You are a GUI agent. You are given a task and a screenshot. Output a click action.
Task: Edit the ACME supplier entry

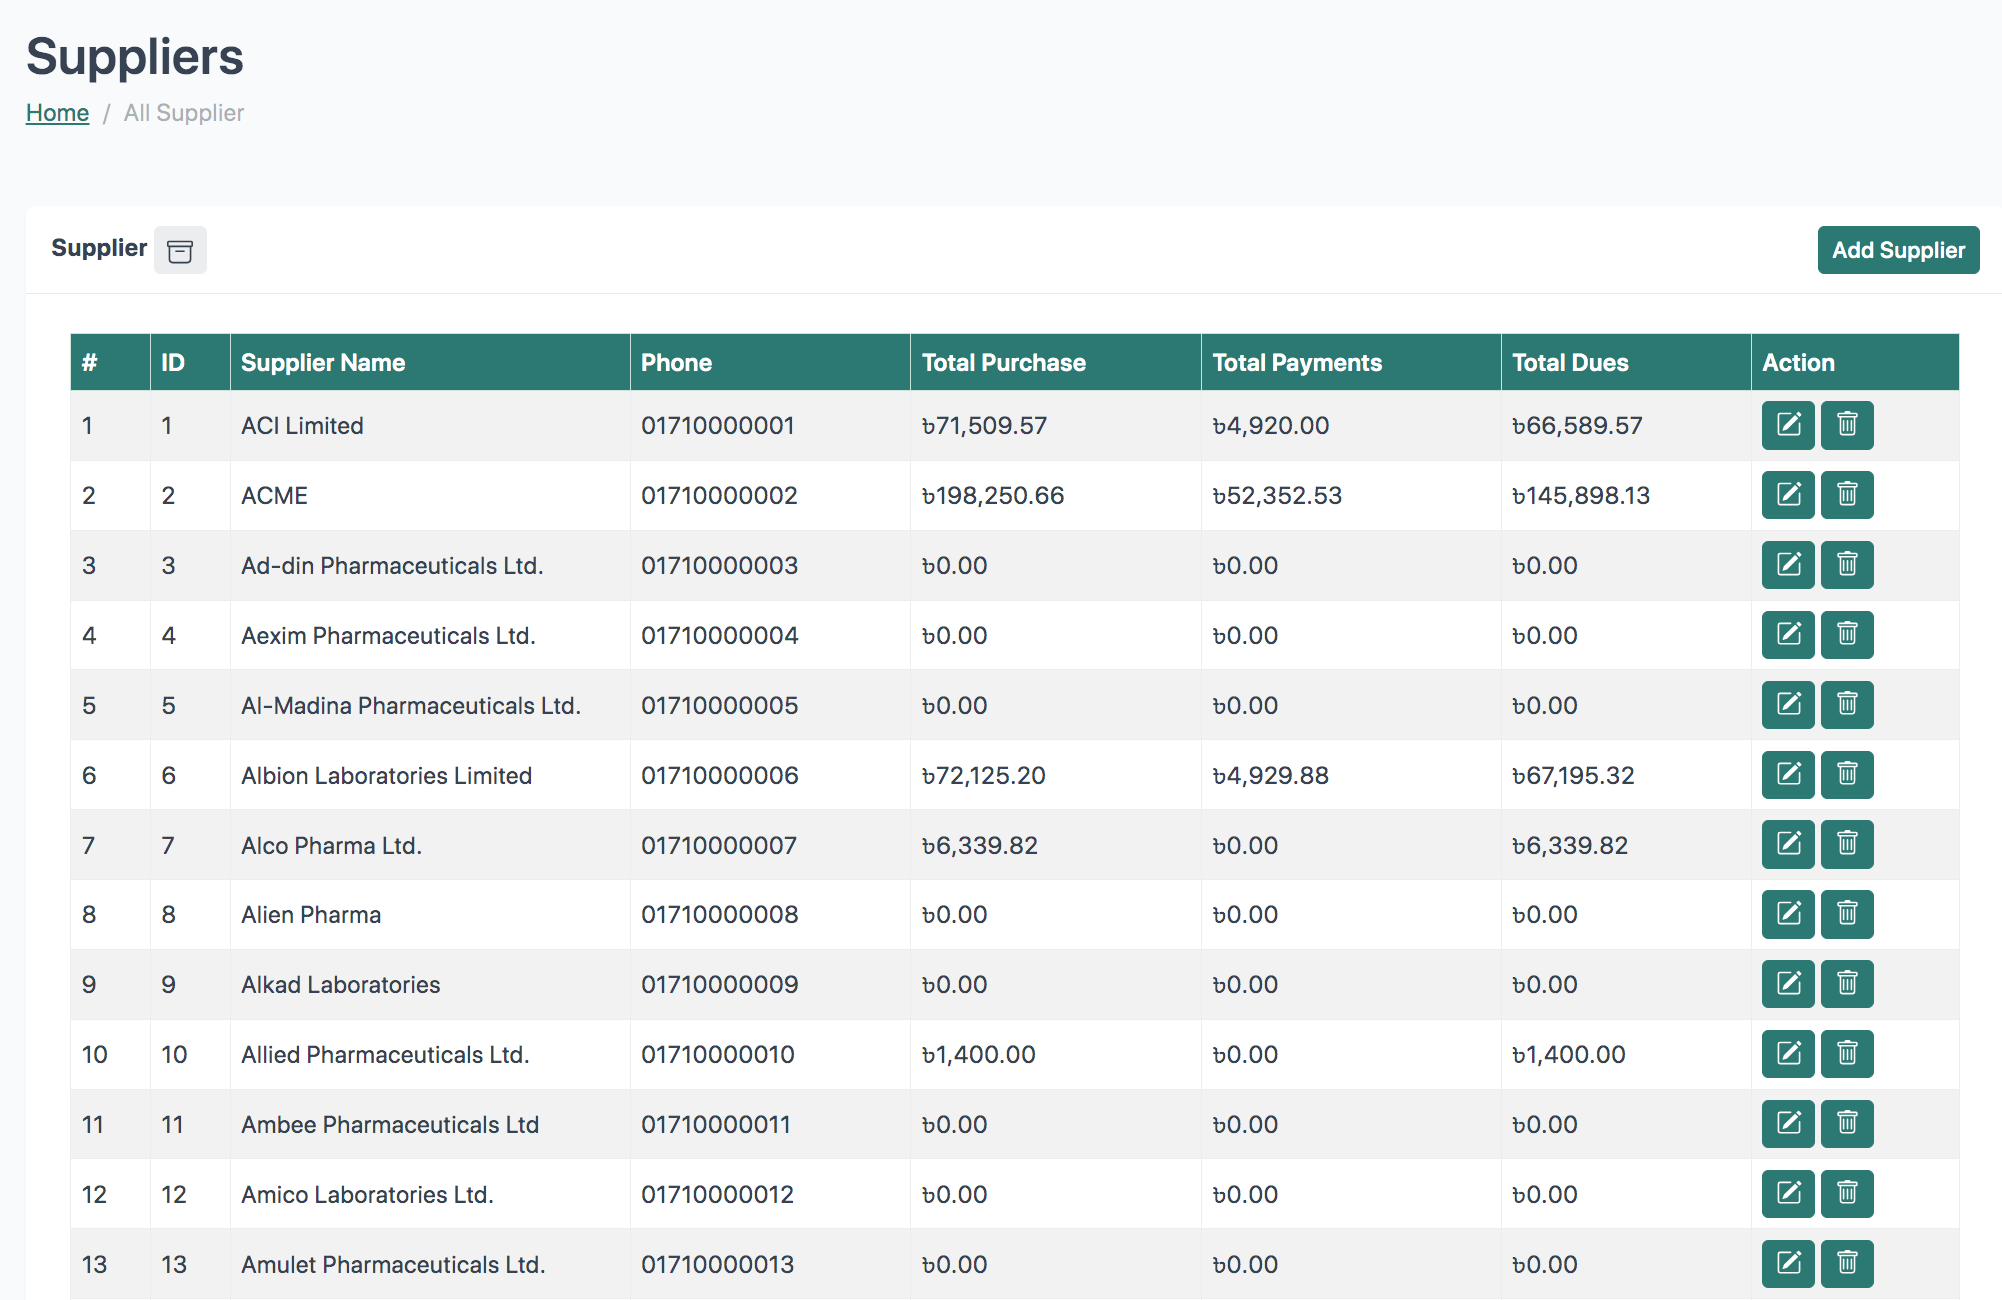(1788, 495)
